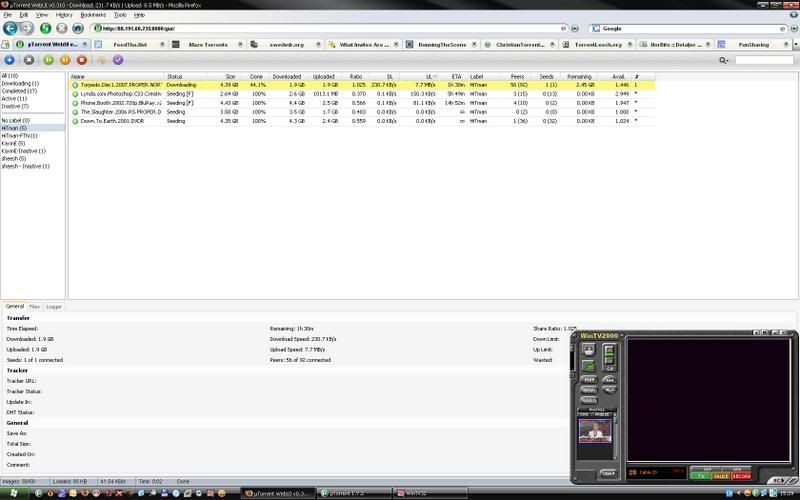This screenshot has width=800, height=500.
Task: Switch to the FunSharing tab
Action: coord(753,45)
